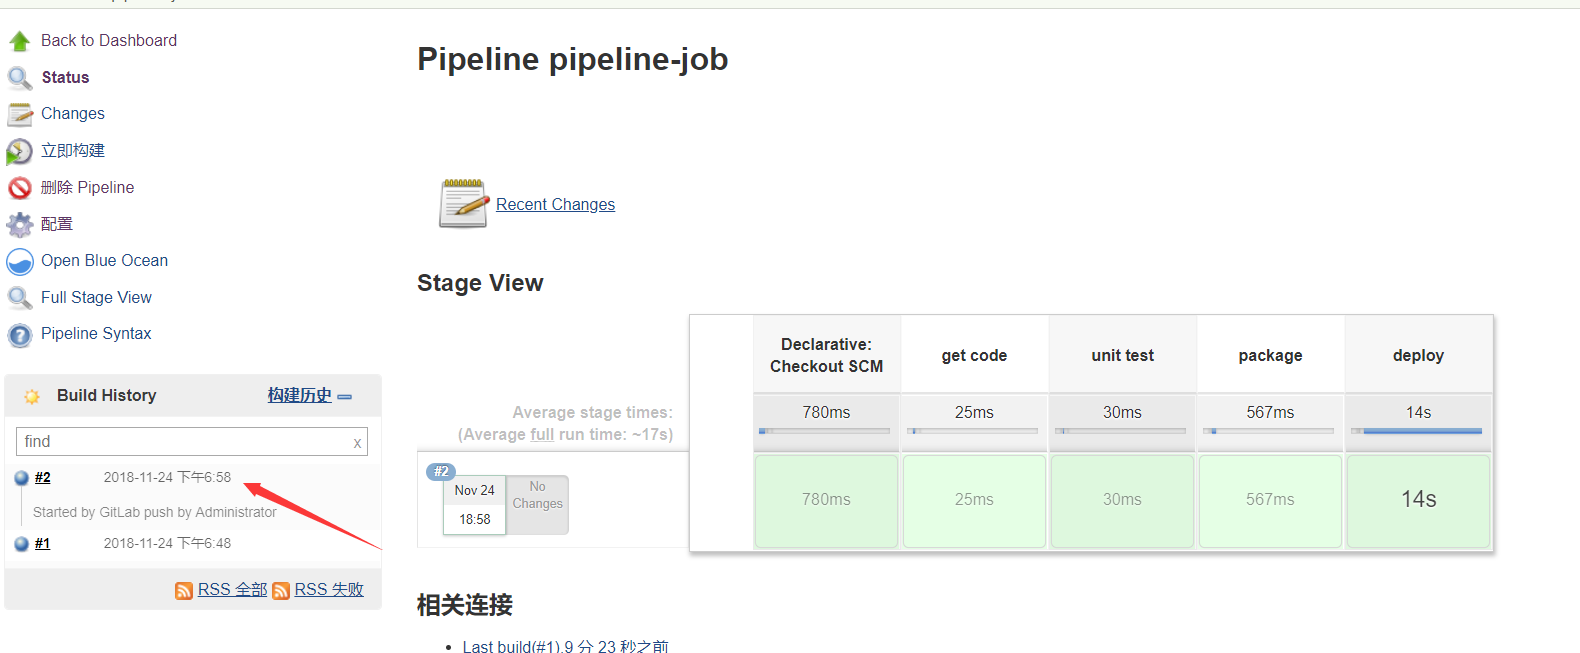Image resolution: width=1580 pixels, height=653 pixels.
Task: Collapse build history using the dash icon
Action: point(345,397)
